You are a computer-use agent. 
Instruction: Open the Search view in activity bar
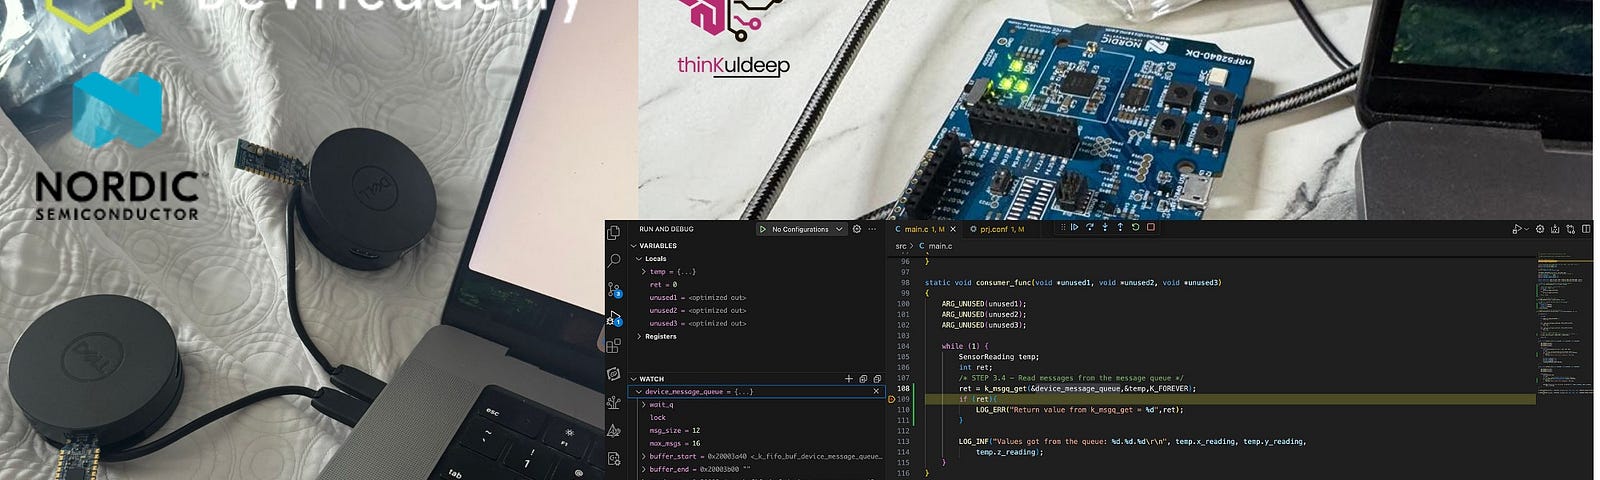pos(613,260)
